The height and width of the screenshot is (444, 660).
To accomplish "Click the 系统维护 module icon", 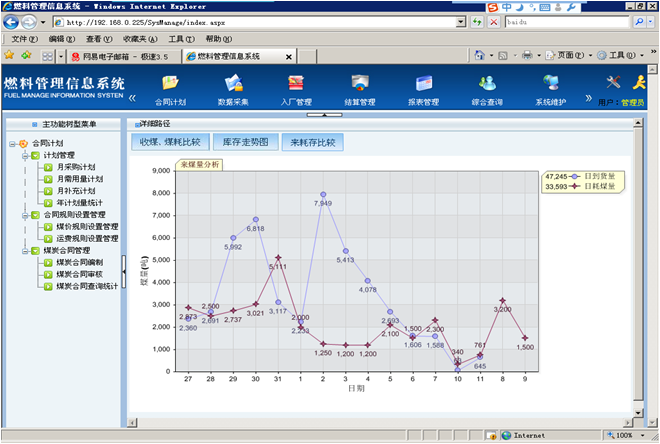I will (550, 84).
